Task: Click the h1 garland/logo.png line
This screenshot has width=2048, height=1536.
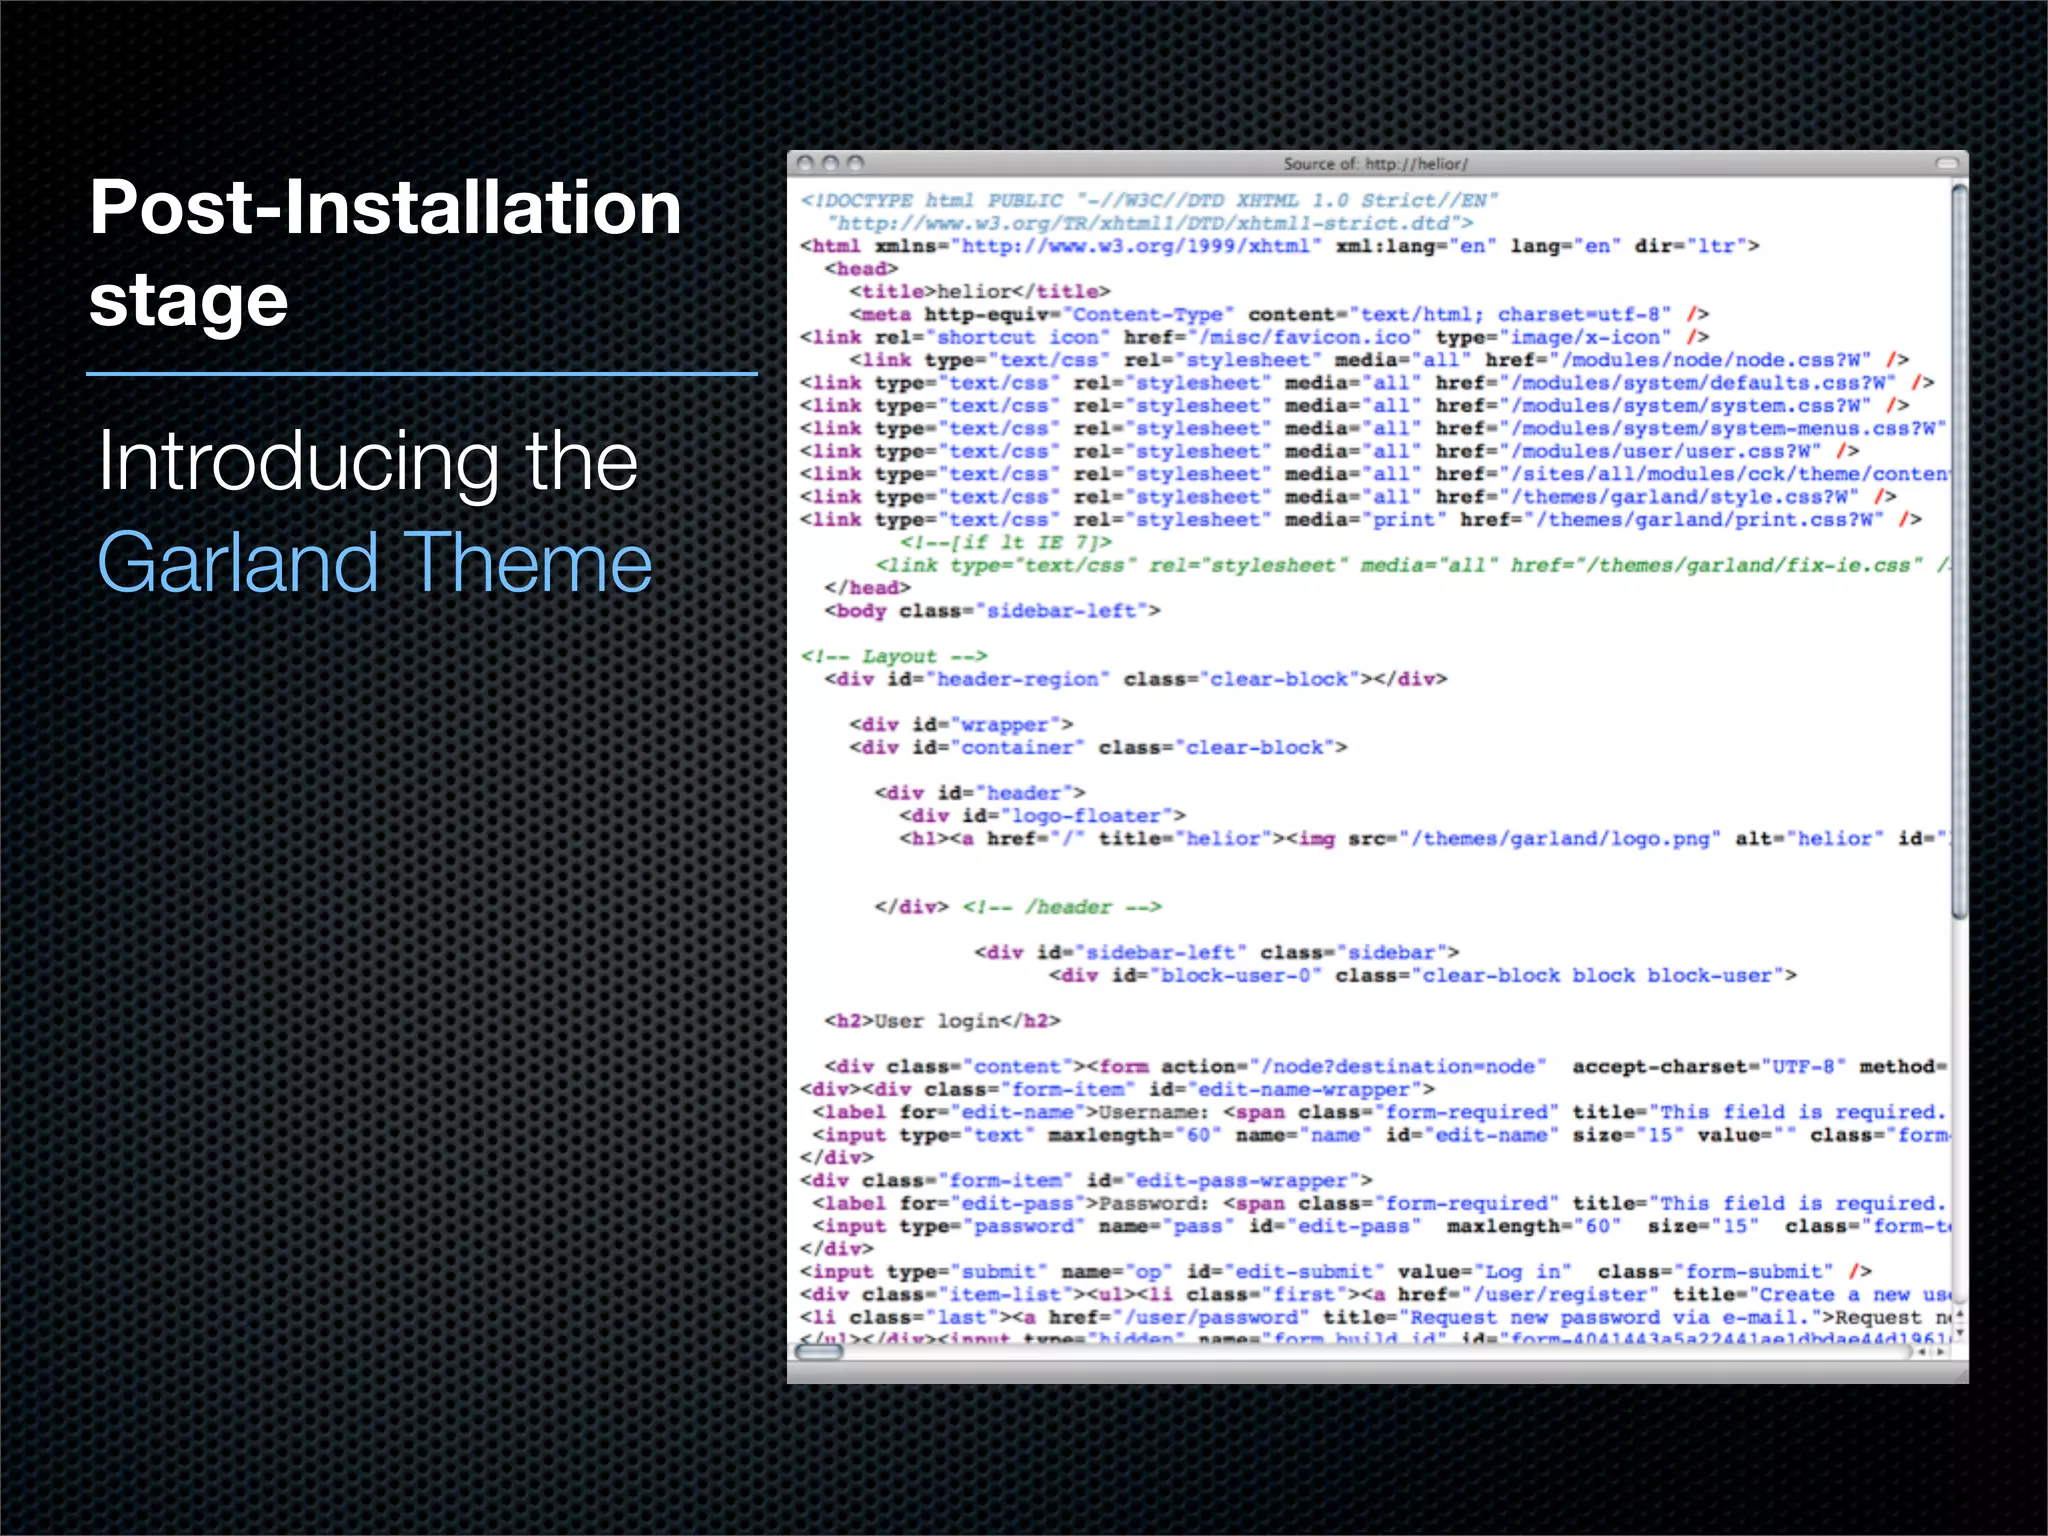Action: pos(1424,839)
